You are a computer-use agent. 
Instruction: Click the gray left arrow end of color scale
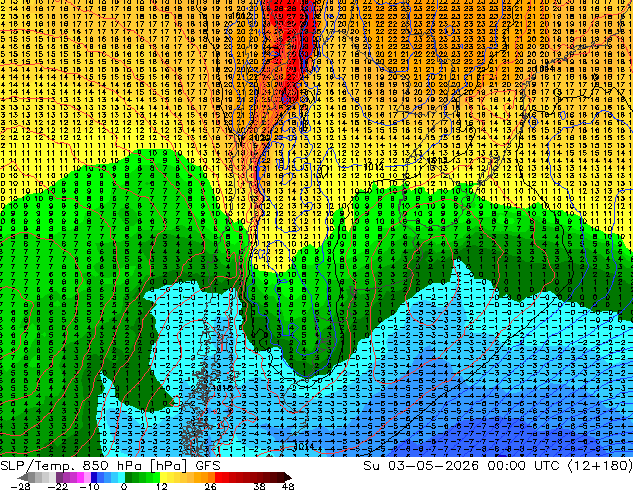(23, 477)
